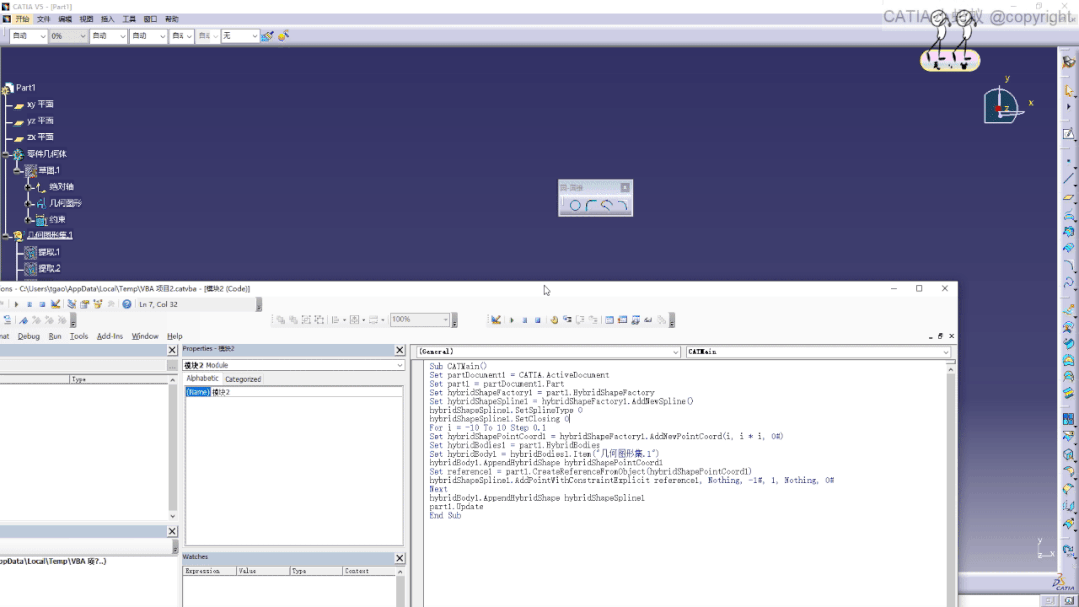1079x607 pixels.
Task: Click the code editor vertical scrollbar
Action: pyautogui.click(x=950, y=482)
